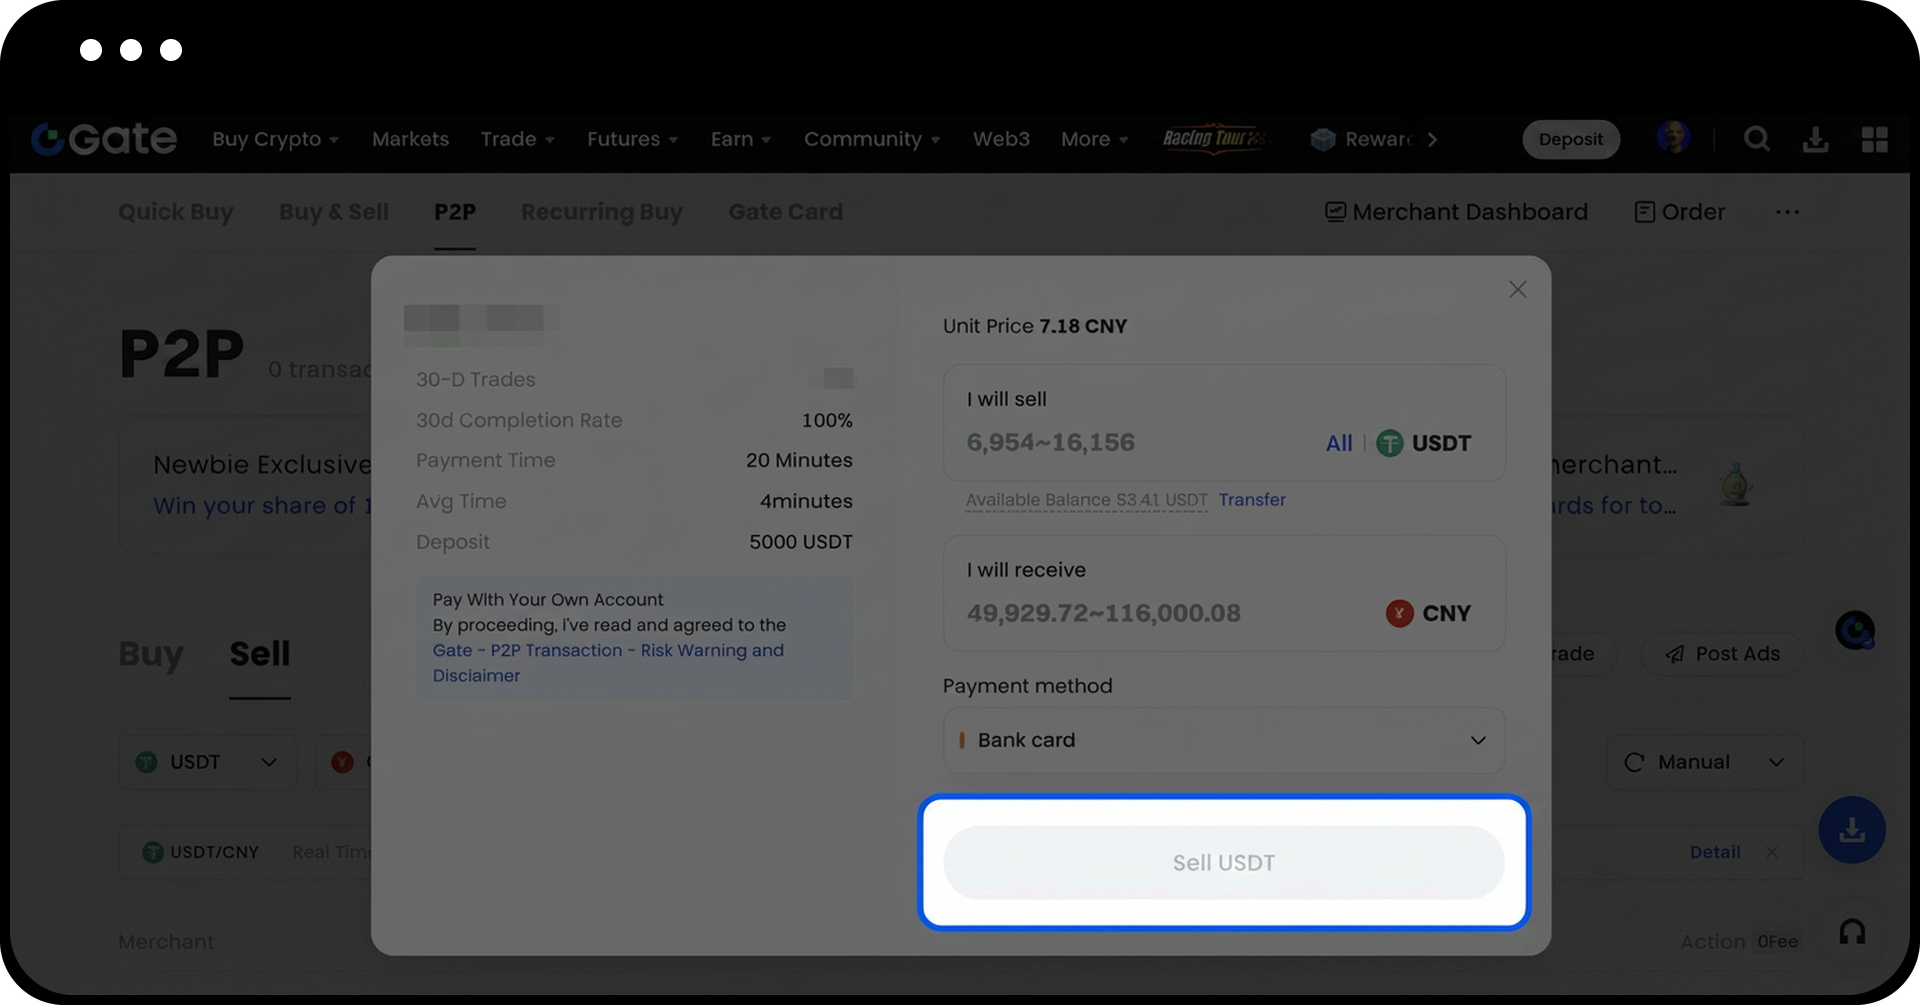1920x1005 pixels.
Task: Open customer support headset icon
Action: pyautogui.click(x=1852, y=932)
